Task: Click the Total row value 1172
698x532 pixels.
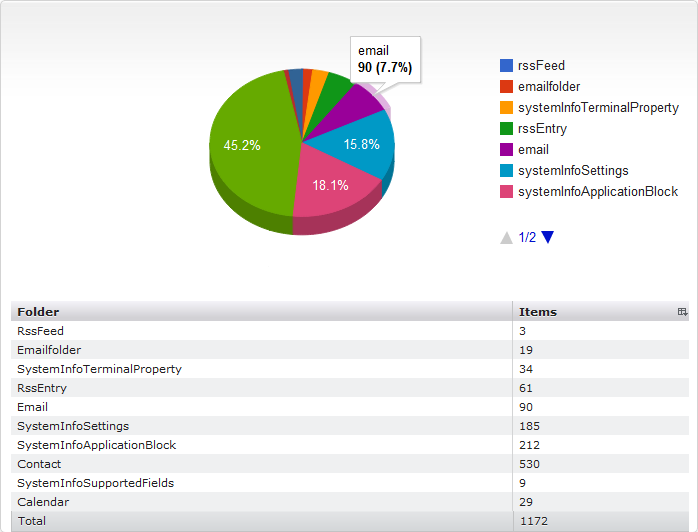Action: 534,521
